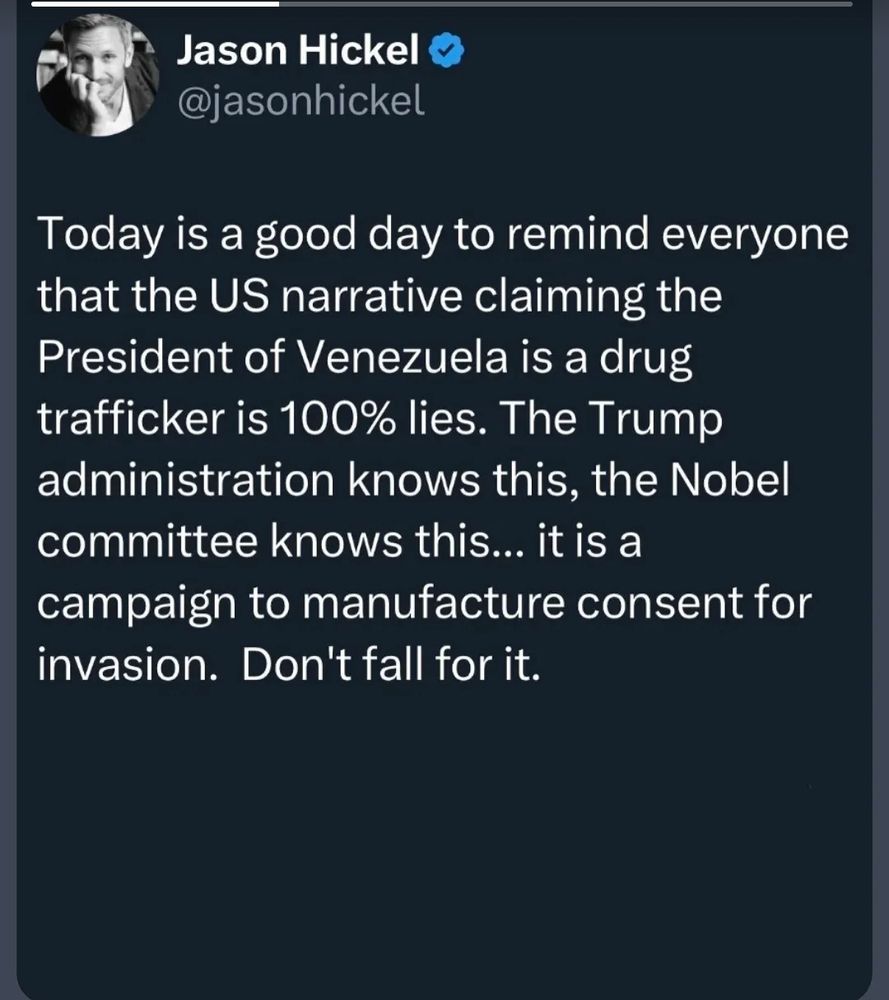The image size is (889, 1000).
Task: Visit the @jasonhickel handle
Action: tap(300, 99)
